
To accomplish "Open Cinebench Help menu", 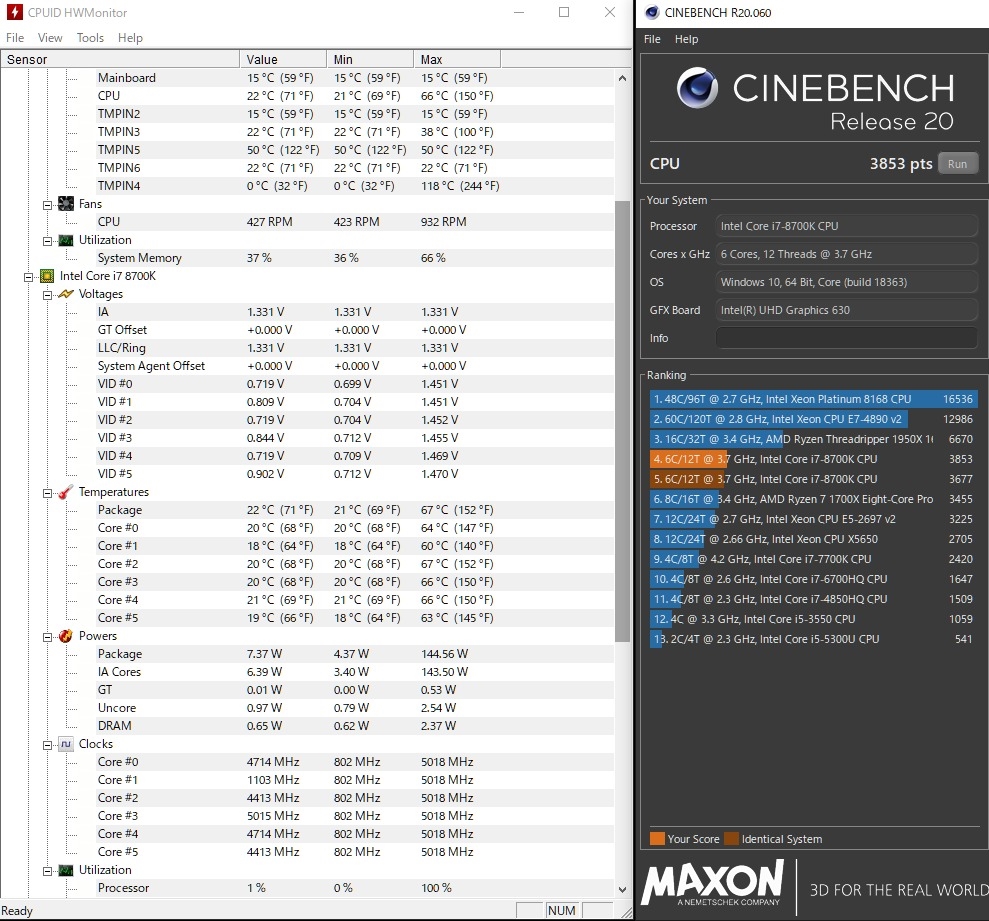I will [686, 39].
